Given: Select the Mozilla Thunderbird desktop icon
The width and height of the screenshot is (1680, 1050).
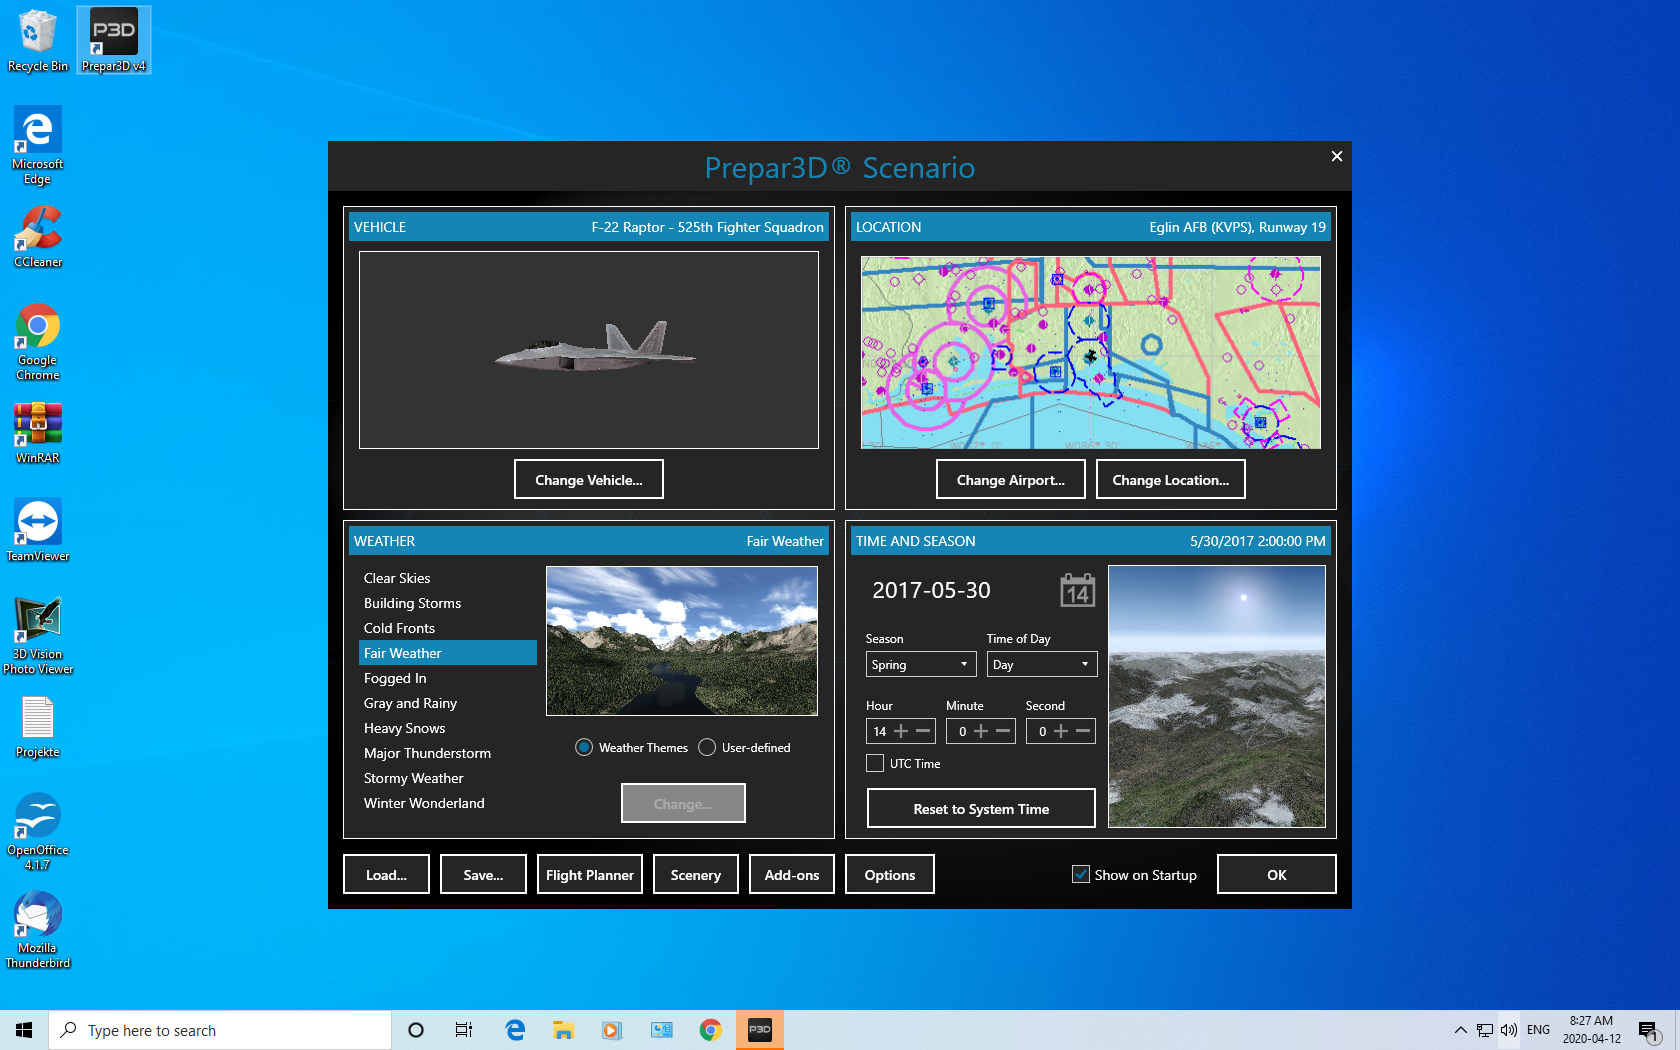Looking at the screenshot, I should click(x=38, y=930).
